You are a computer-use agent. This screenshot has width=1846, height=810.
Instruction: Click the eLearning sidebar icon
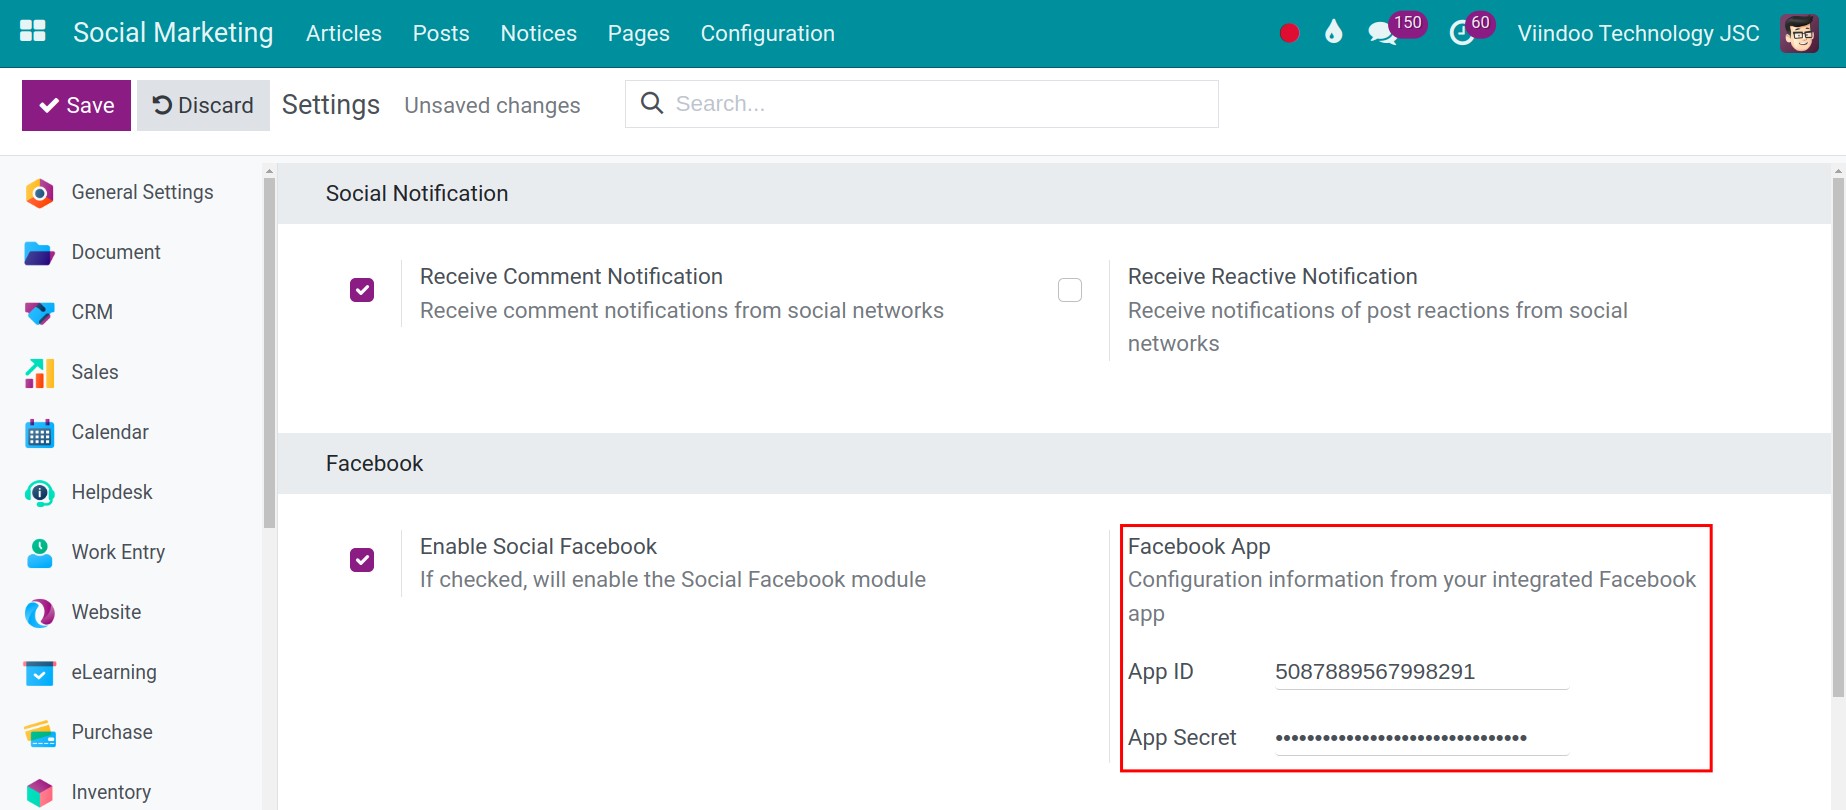click(39, 673)
